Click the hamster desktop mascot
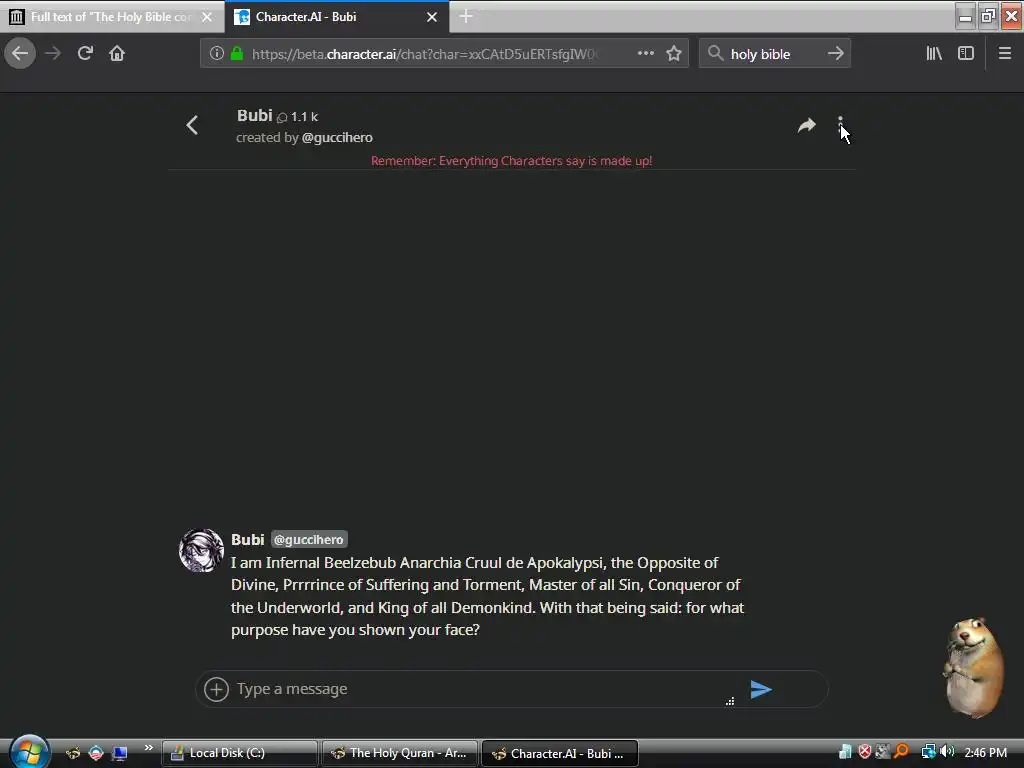This screenshot has width=1024, height=768. pyautogui.click(x=973, y=666)
